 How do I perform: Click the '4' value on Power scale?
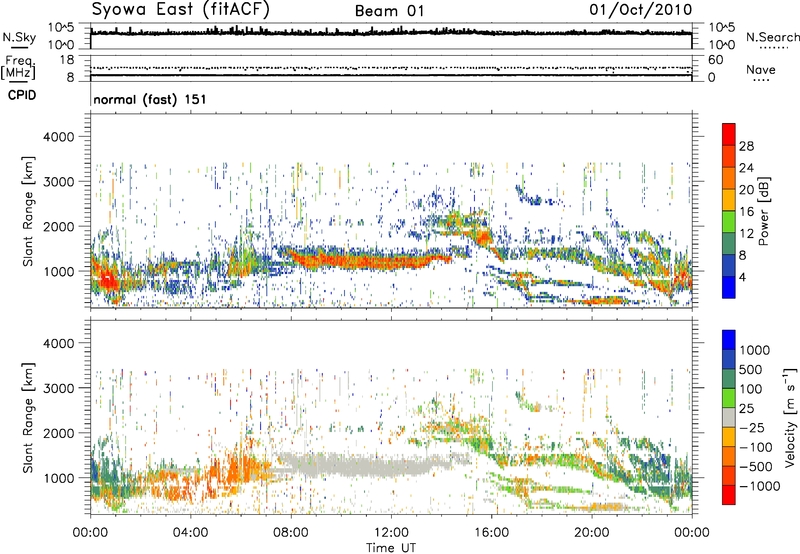pos(742,277)
